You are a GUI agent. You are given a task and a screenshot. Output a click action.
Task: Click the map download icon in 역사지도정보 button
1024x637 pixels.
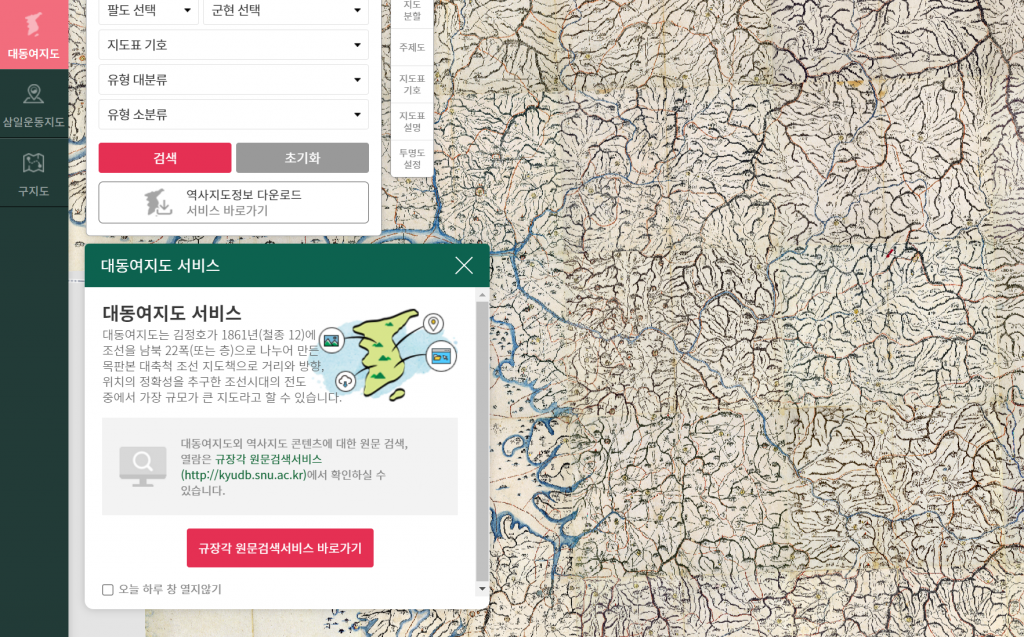point(159,203)
